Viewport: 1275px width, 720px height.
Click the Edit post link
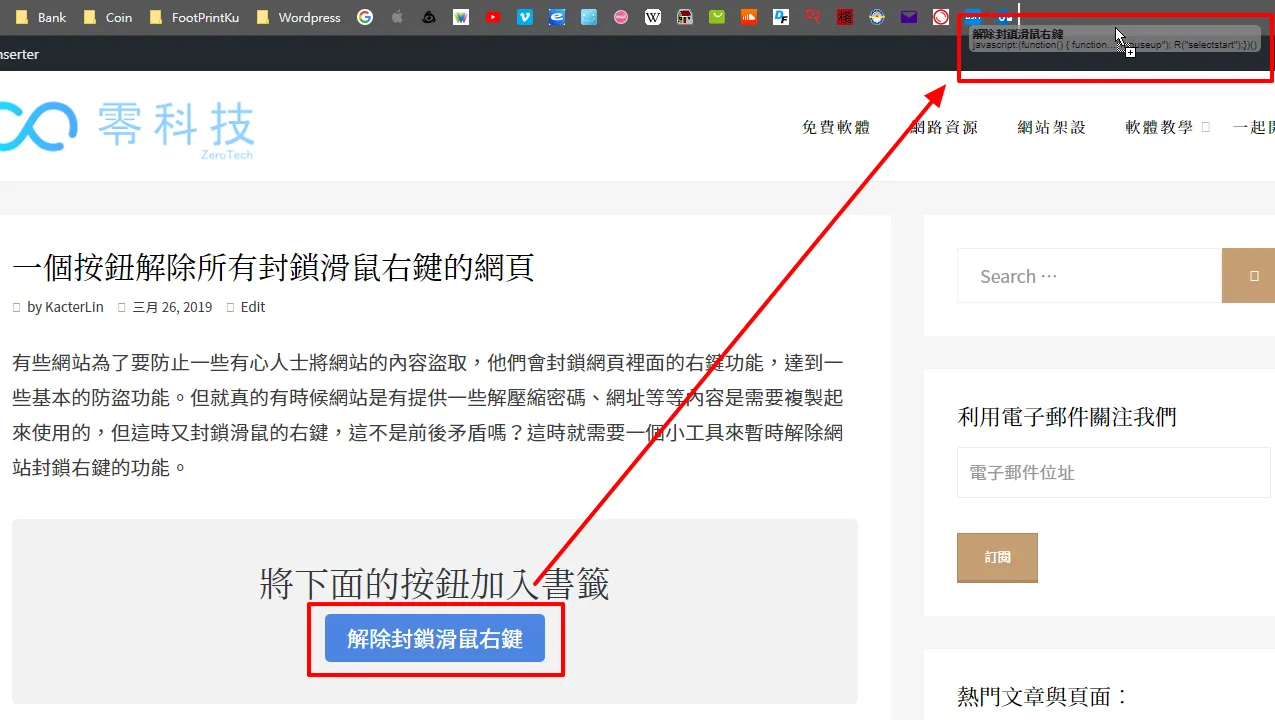[253, 307]
